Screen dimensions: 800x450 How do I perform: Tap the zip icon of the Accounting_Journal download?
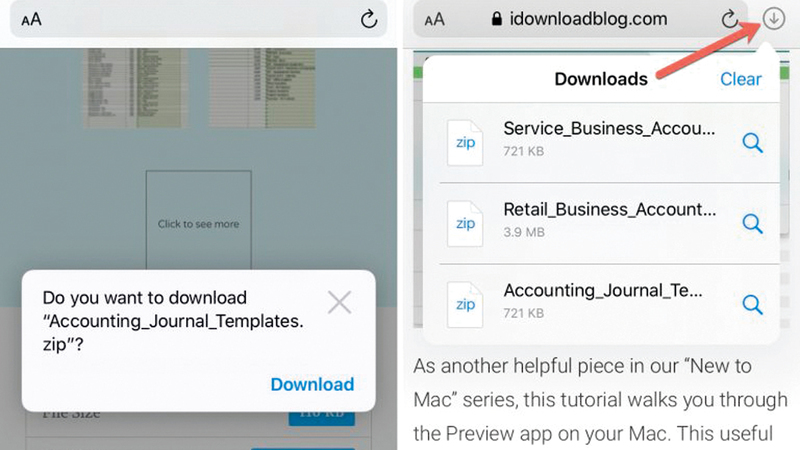click(466, 304)
